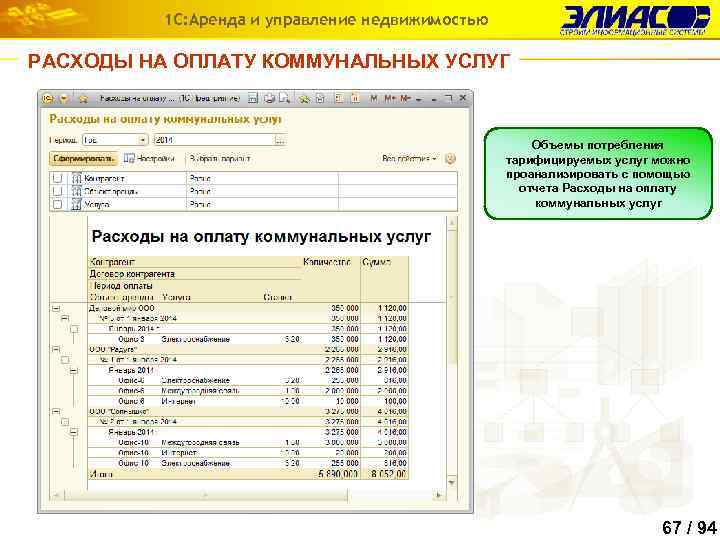The image size is (720, 540).
Task: Add report to favorites with star icon
Action: point(83,98)
